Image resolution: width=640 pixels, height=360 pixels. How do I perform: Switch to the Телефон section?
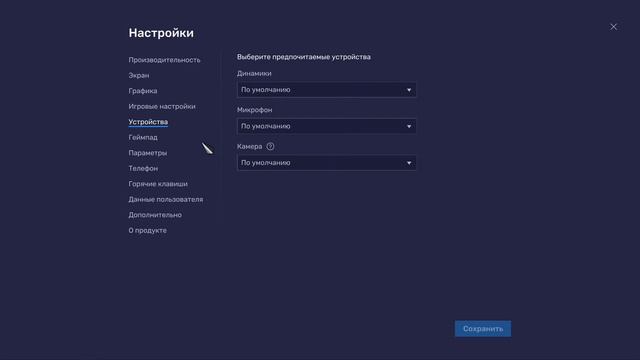pyautogui.click(x=143, y=169)
